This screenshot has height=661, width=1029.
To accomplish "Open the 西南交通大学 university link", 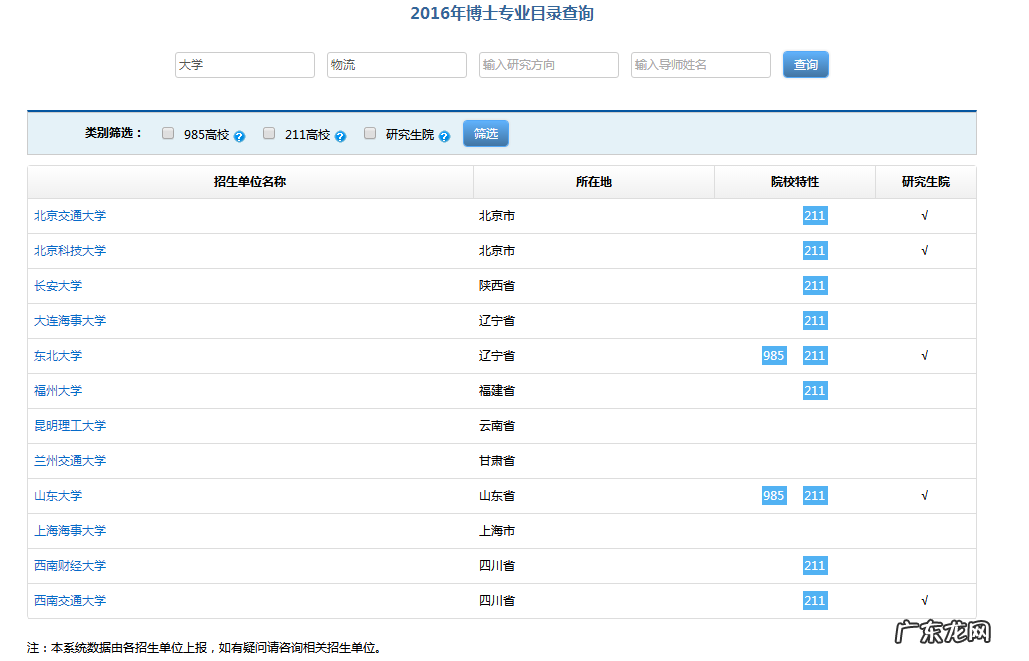I will [x=69, y=600].
